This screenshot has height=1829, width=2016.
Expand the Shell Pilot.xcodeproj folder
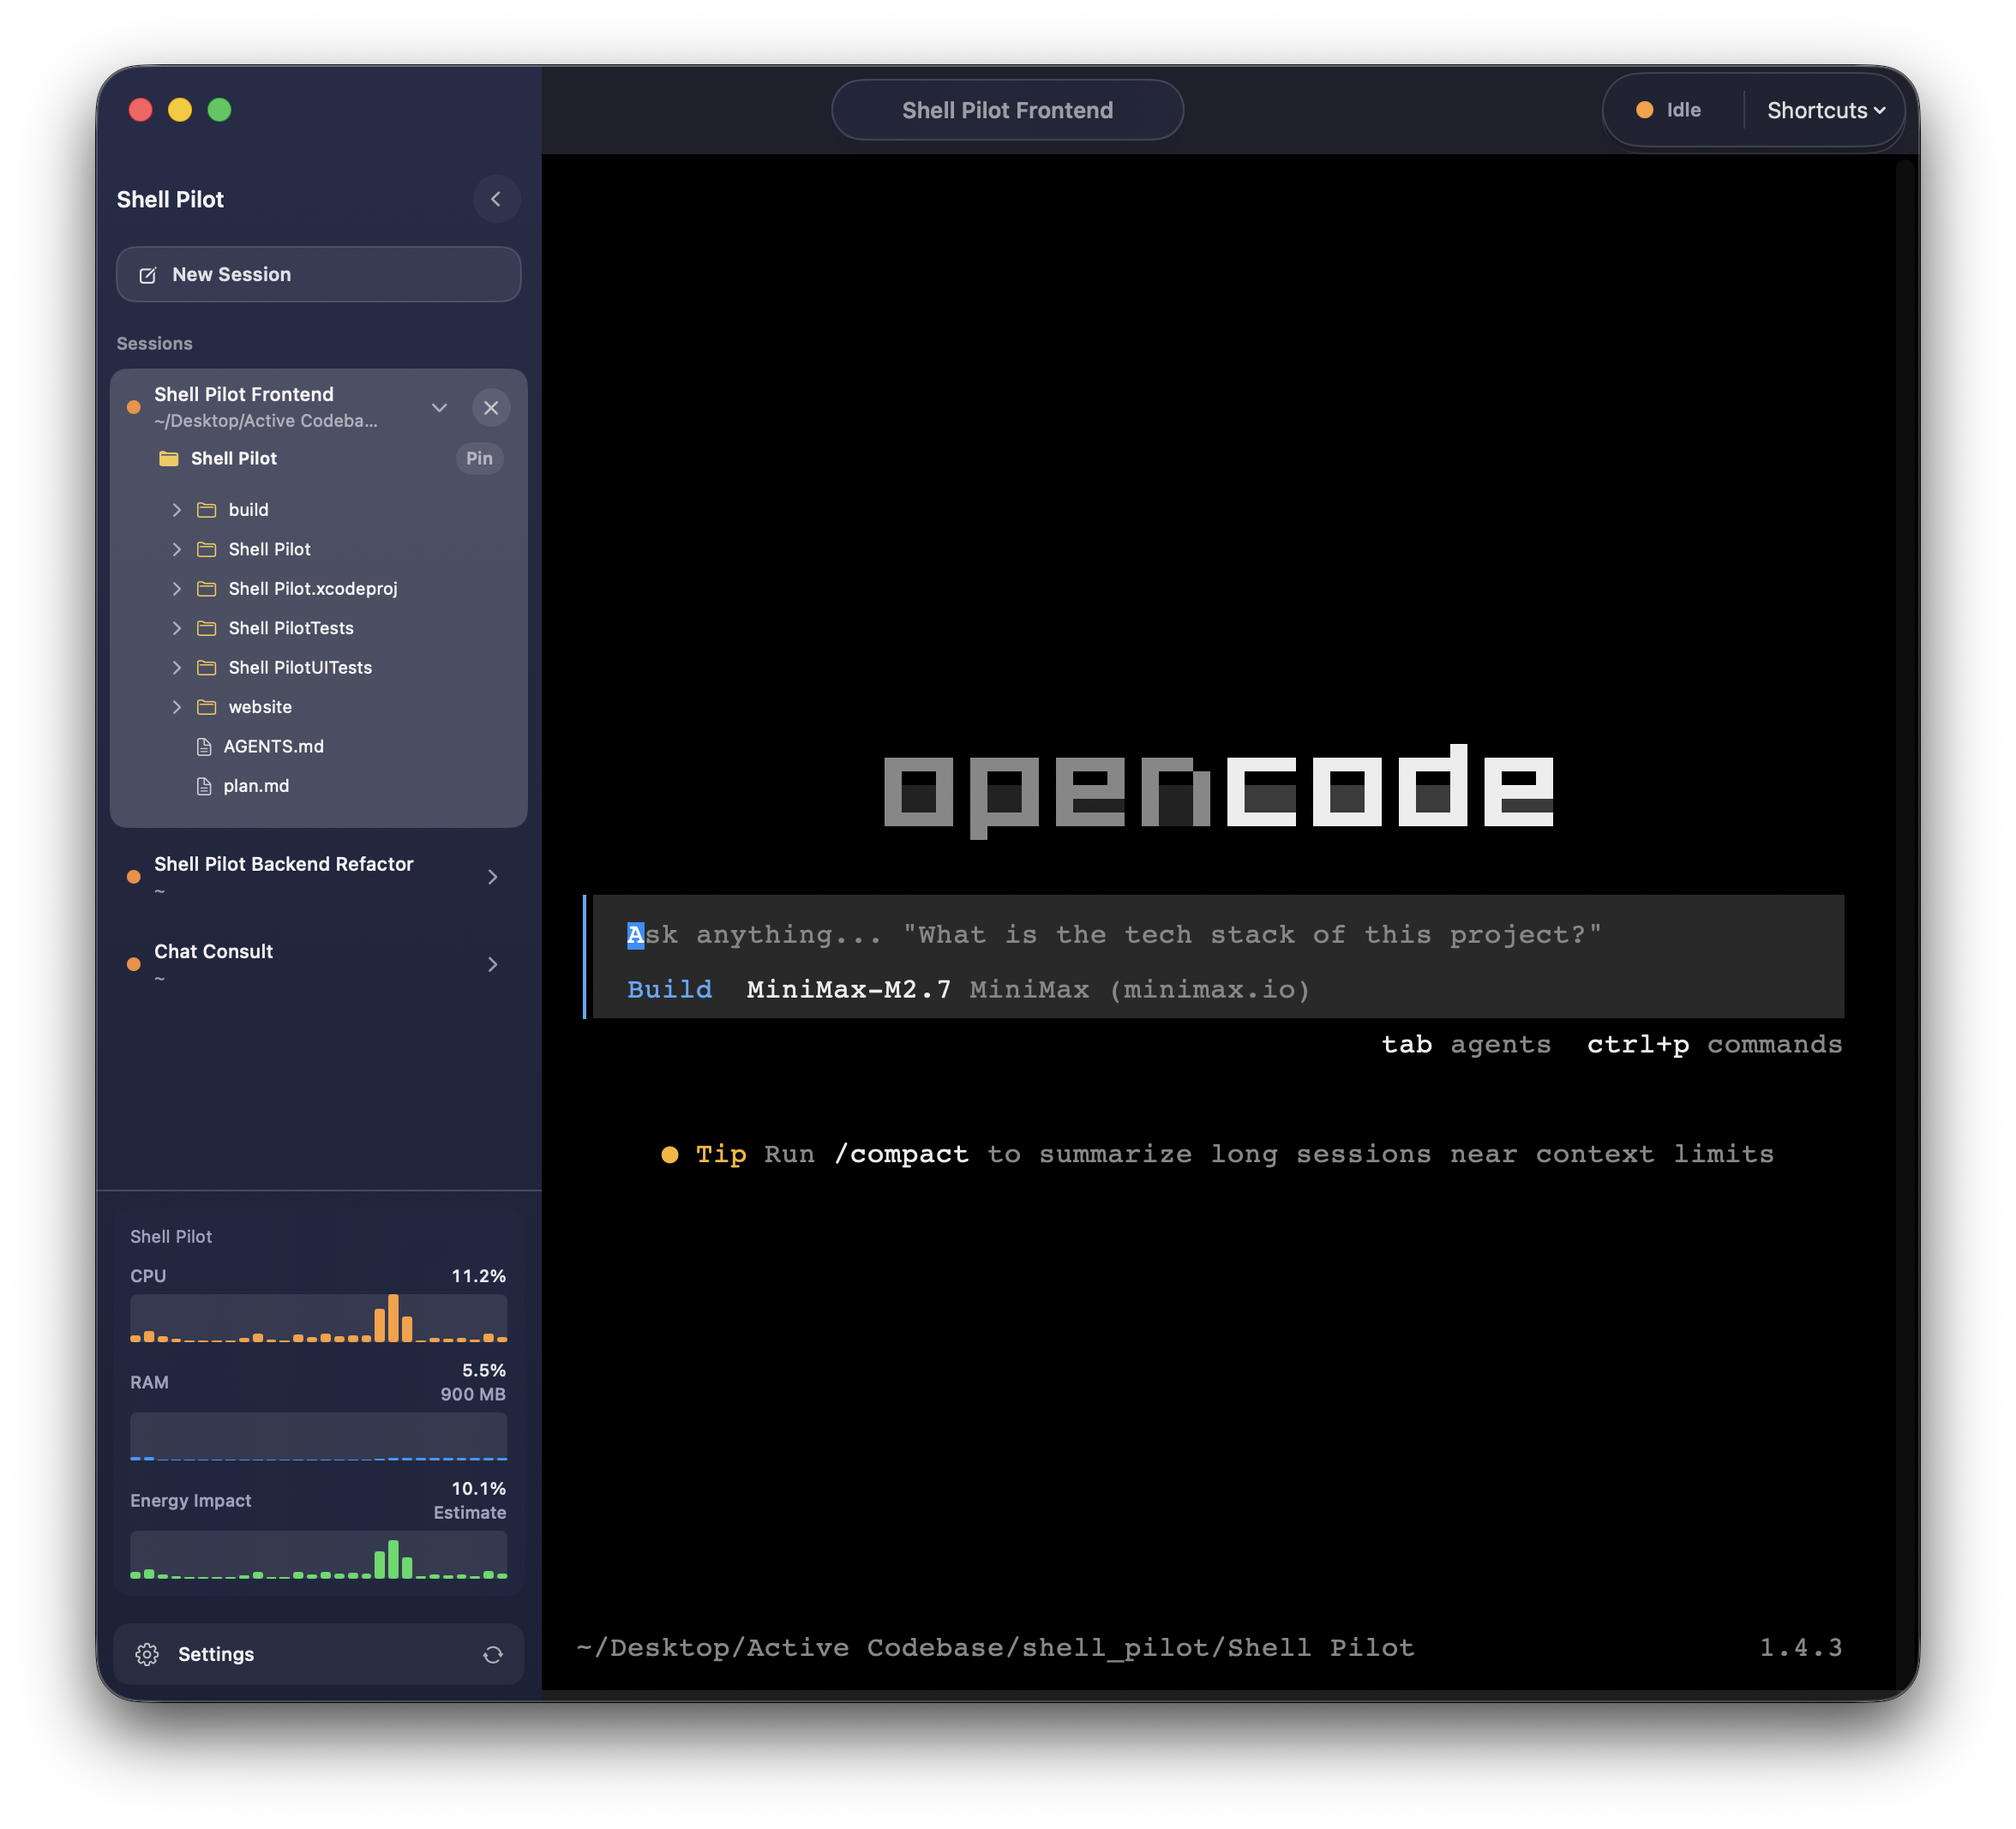pos(177,589)
